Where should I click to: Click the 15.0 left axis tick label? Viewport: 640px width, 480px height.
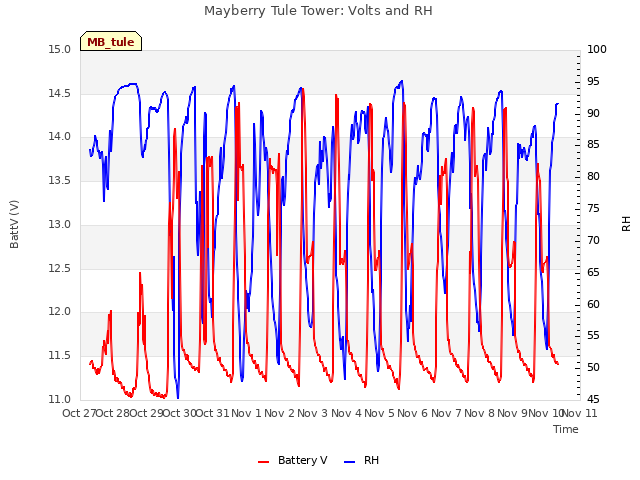tap(60, 50)
